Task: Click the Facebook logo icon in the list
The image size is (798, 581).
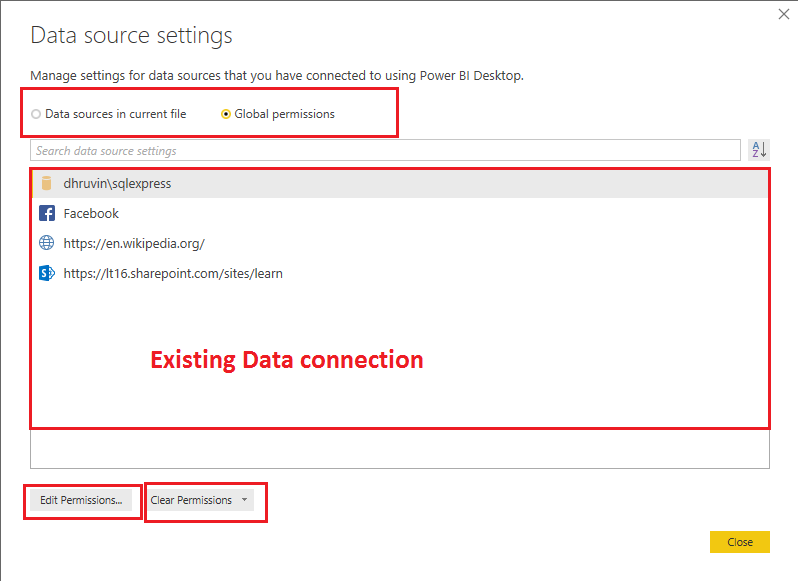Action: click(x=46, y=213)
